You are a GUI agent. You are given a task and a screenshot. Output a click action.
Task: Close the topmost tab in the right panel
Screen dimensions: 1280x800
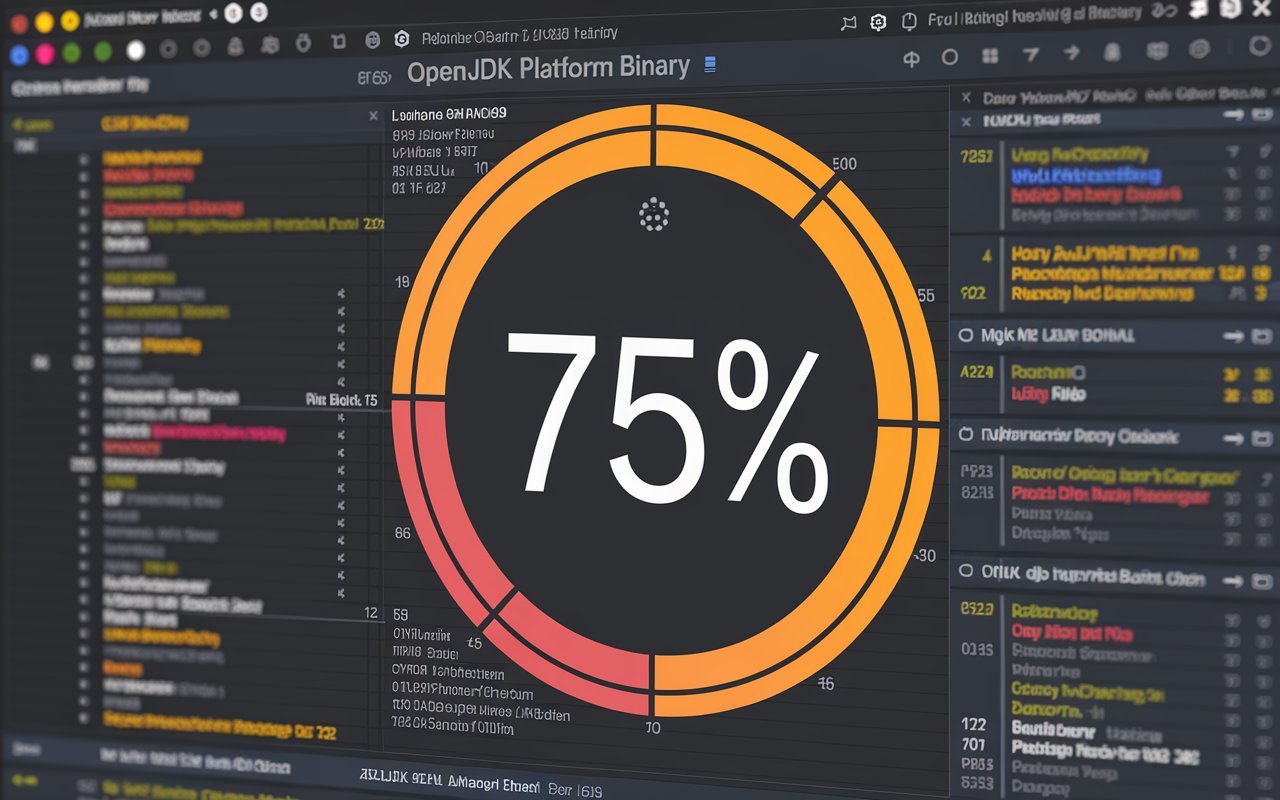click(x=965, y=97)
